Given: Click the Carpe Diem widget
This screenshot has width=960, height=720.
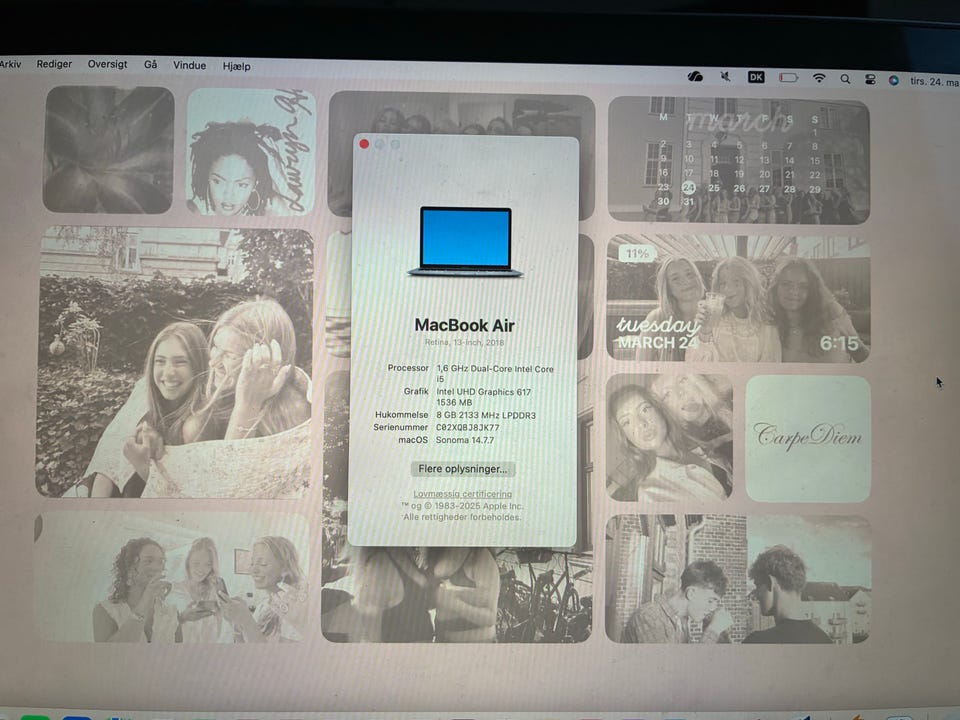Looking at the screenshot, I should [x=808, y=438].
